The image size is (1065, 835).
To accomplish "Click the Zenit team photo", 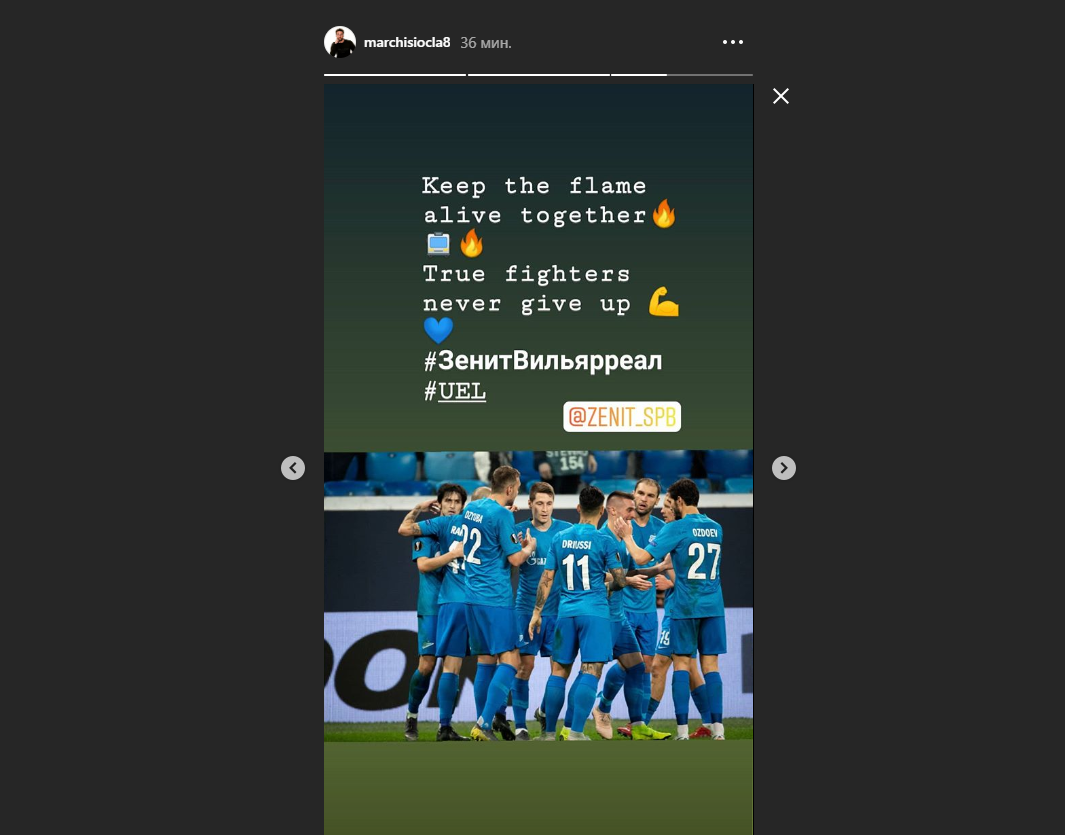I will pos(539,596).
